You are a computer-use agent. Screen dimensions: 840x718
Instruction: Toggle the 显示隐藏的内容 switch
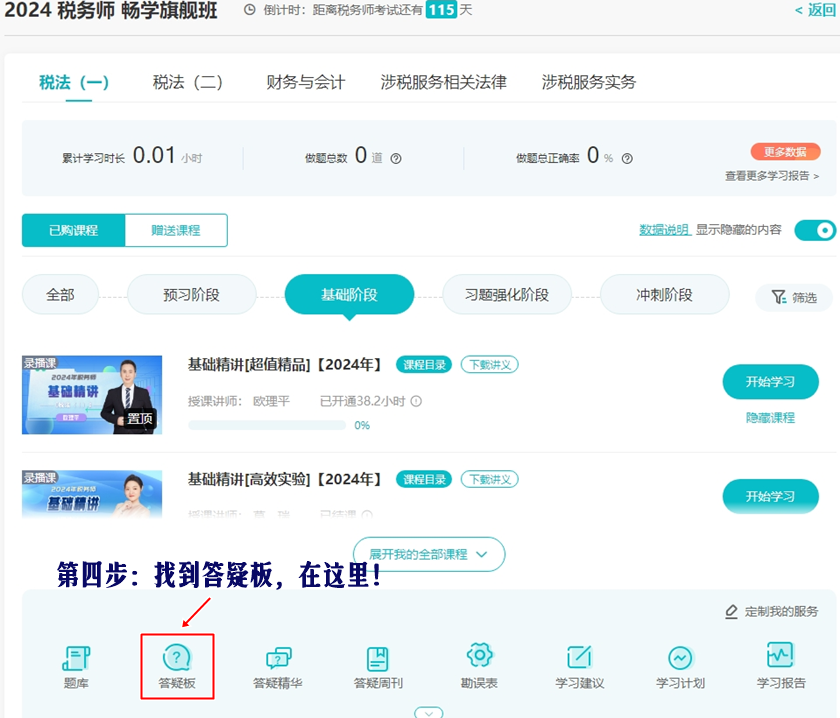click(x=814, y=230)
